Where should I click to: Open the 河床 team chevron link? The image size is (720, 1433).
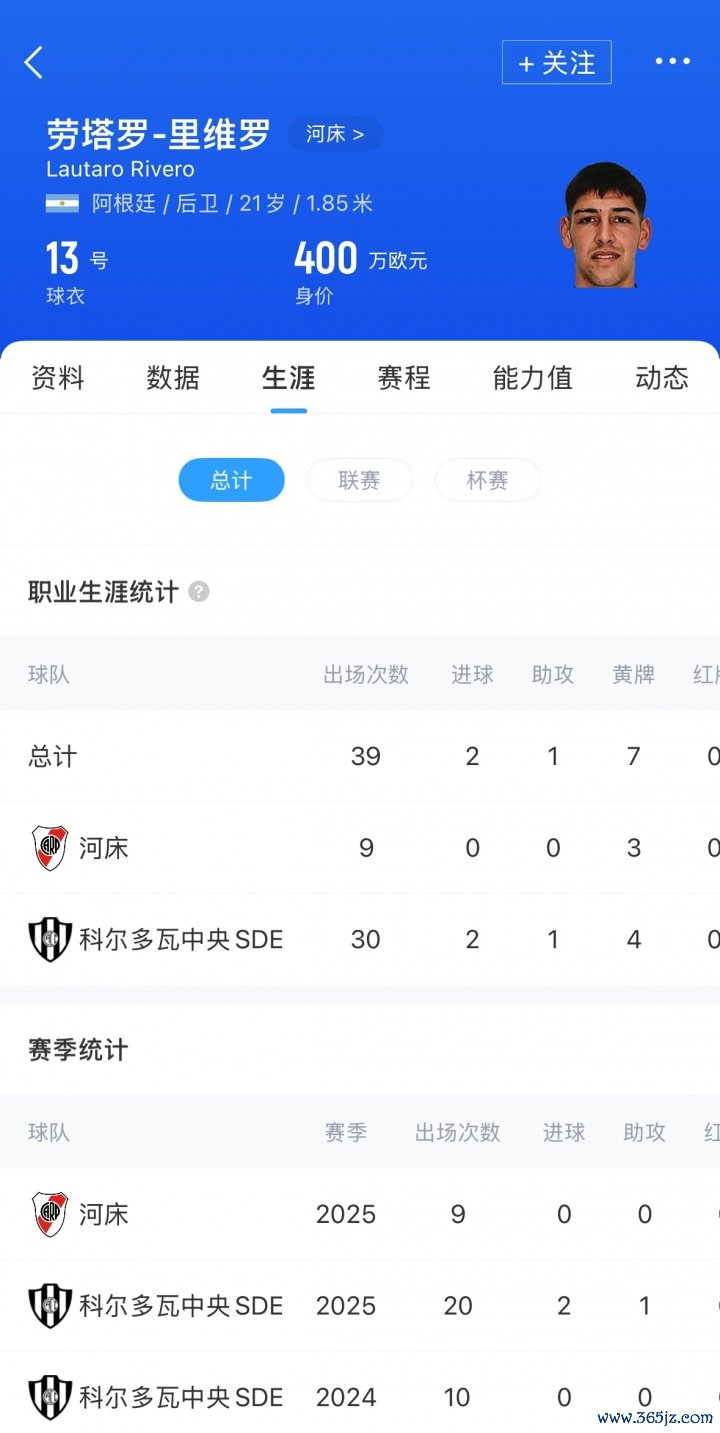(335, 134)
